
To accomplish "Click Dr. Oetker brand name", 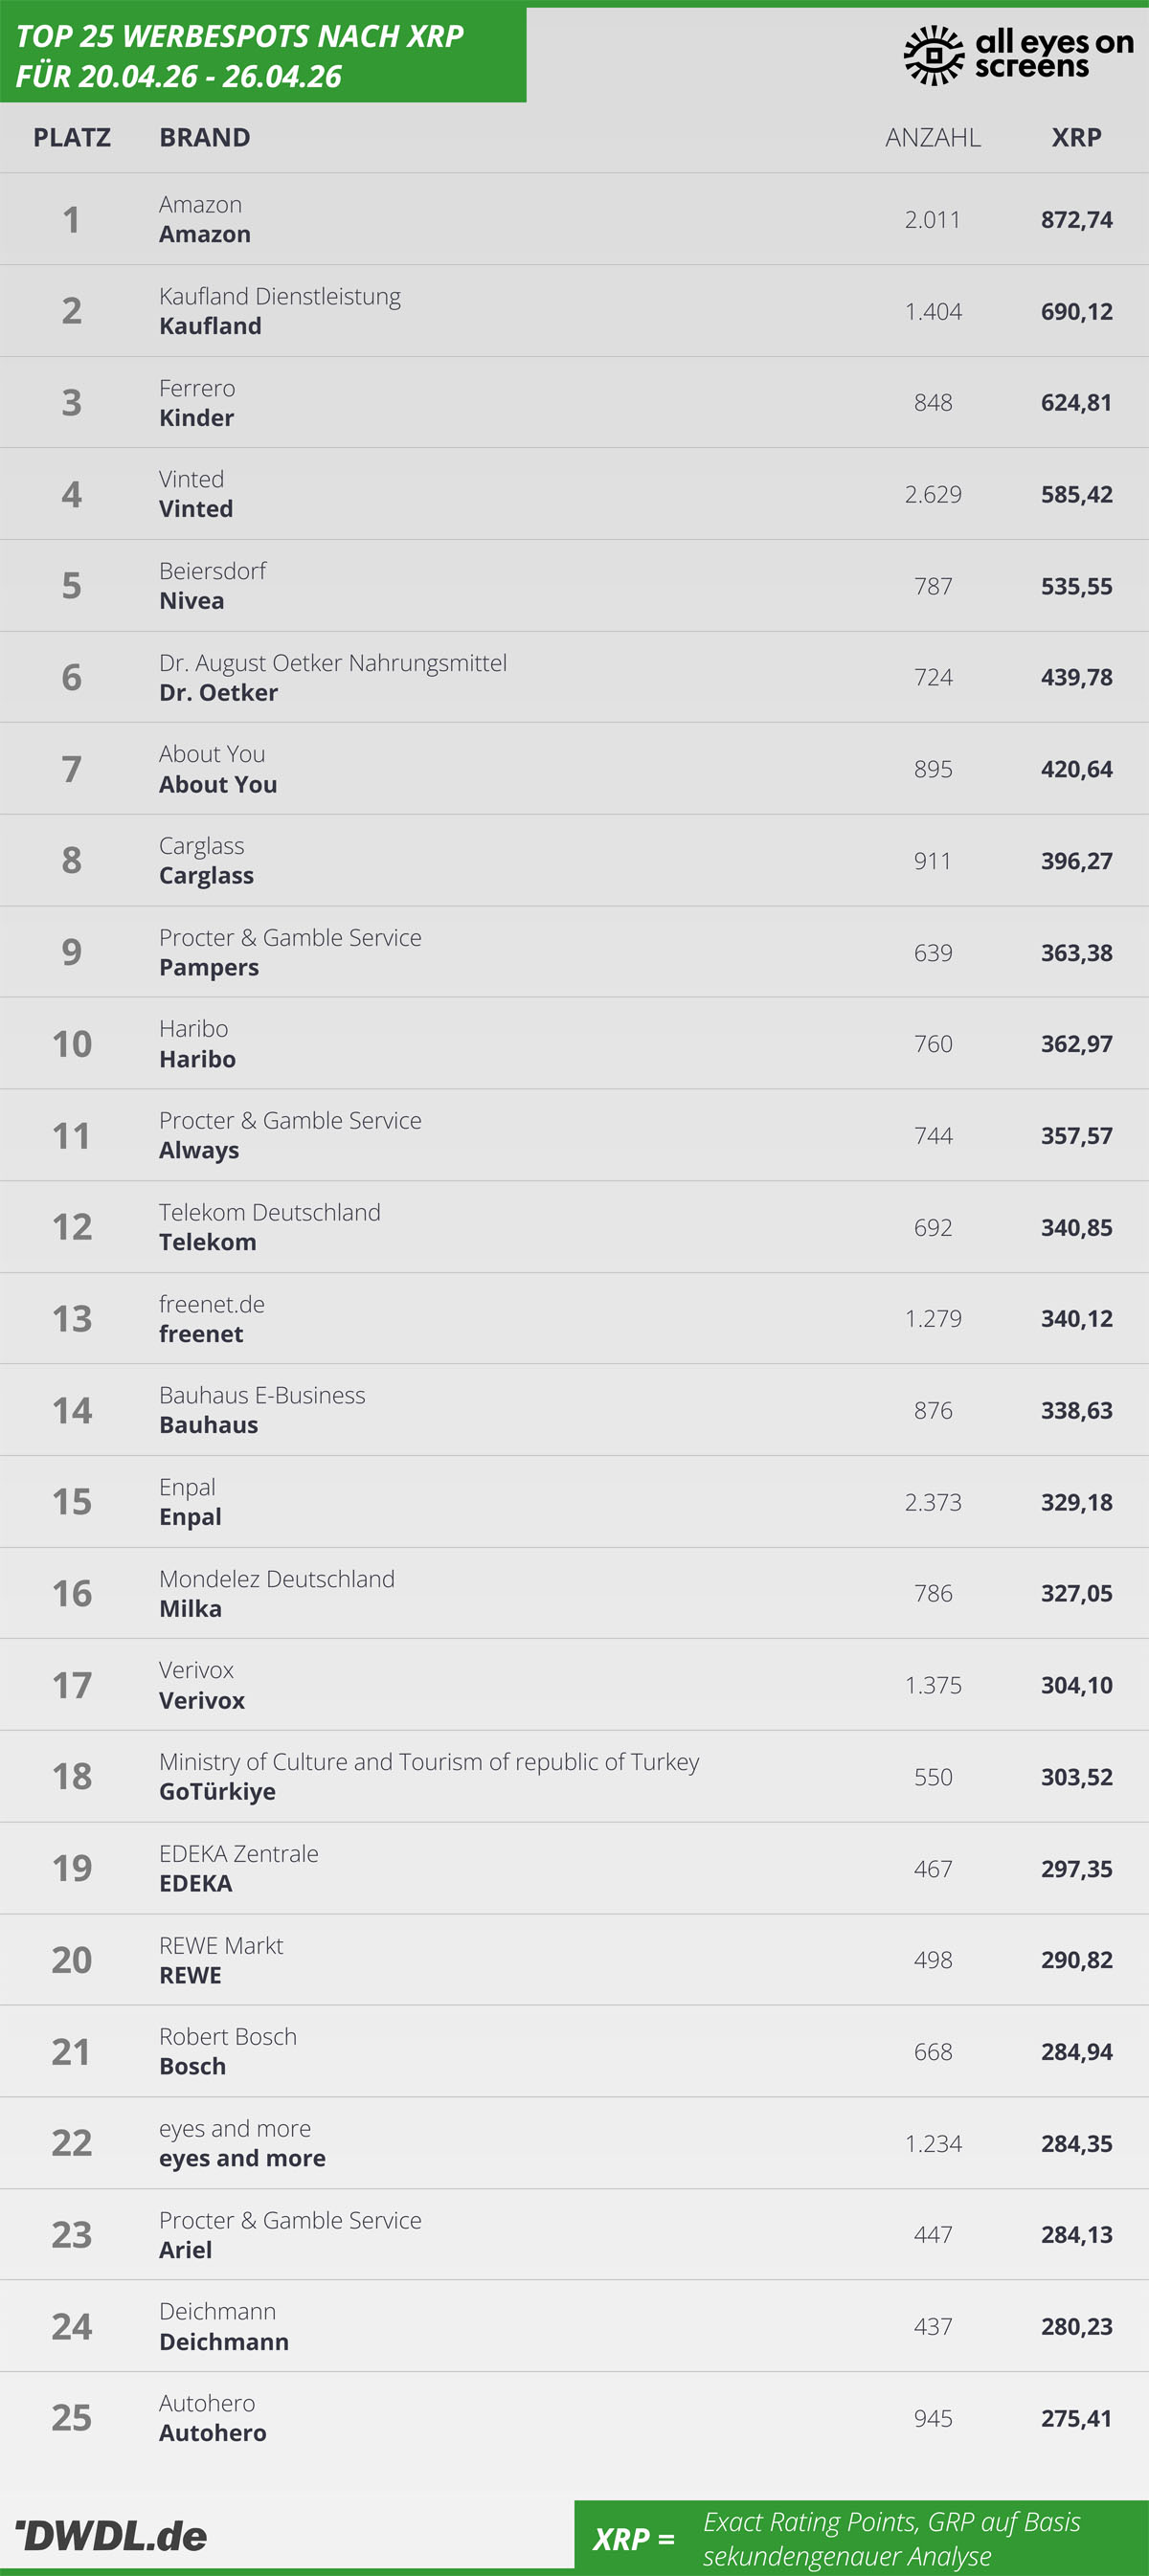I will (218, 693).
